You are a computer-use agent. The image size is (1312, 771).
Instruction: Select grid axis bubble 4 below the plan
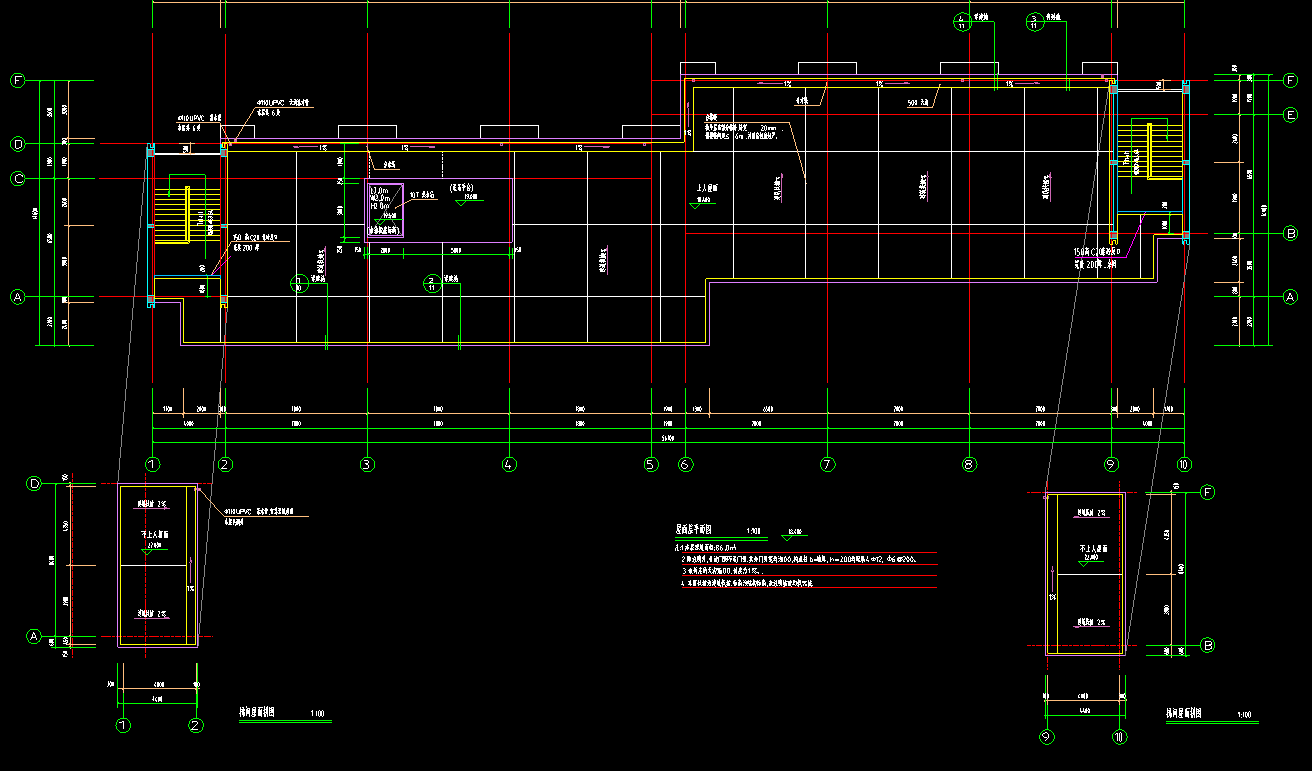tap(509, 464)
